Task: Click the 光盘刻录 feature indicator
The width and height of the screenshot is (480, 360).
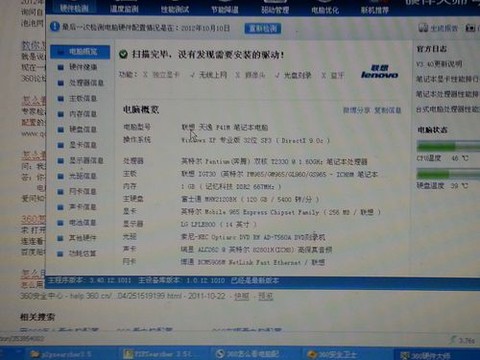Action: 293,76
